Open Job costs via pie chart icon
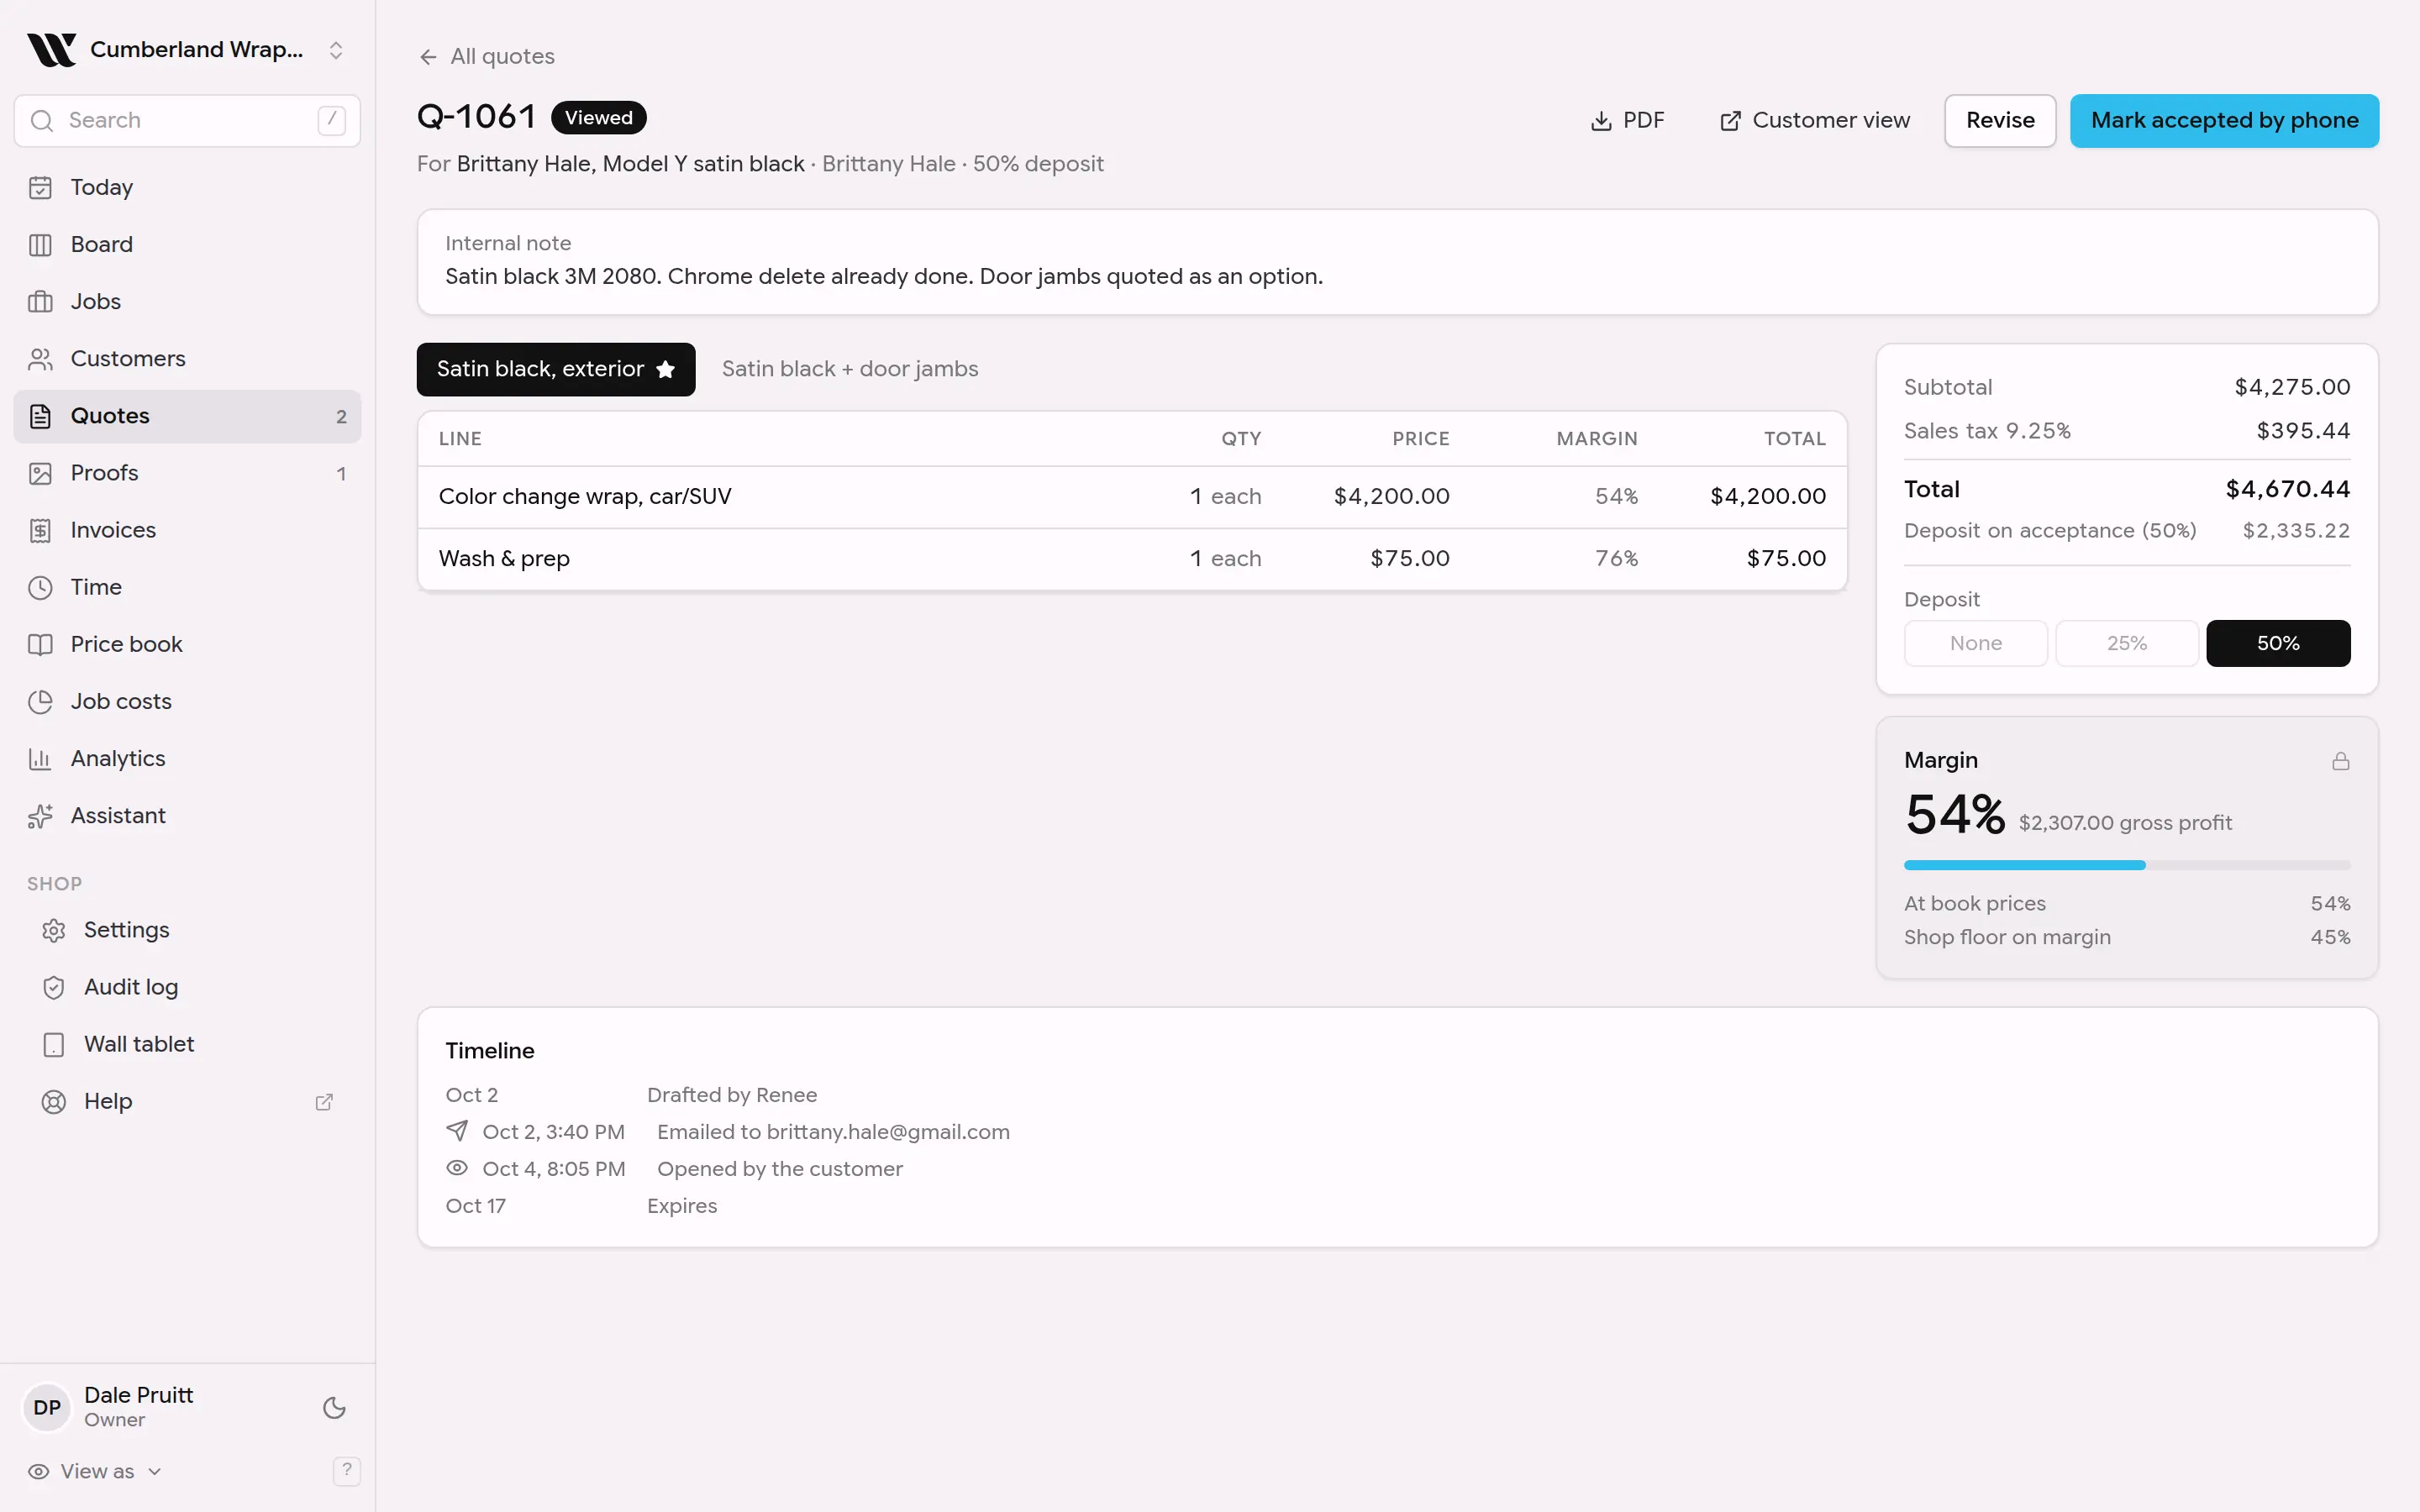This screenshot has height=1512, width=2420. tap(40, 701)
